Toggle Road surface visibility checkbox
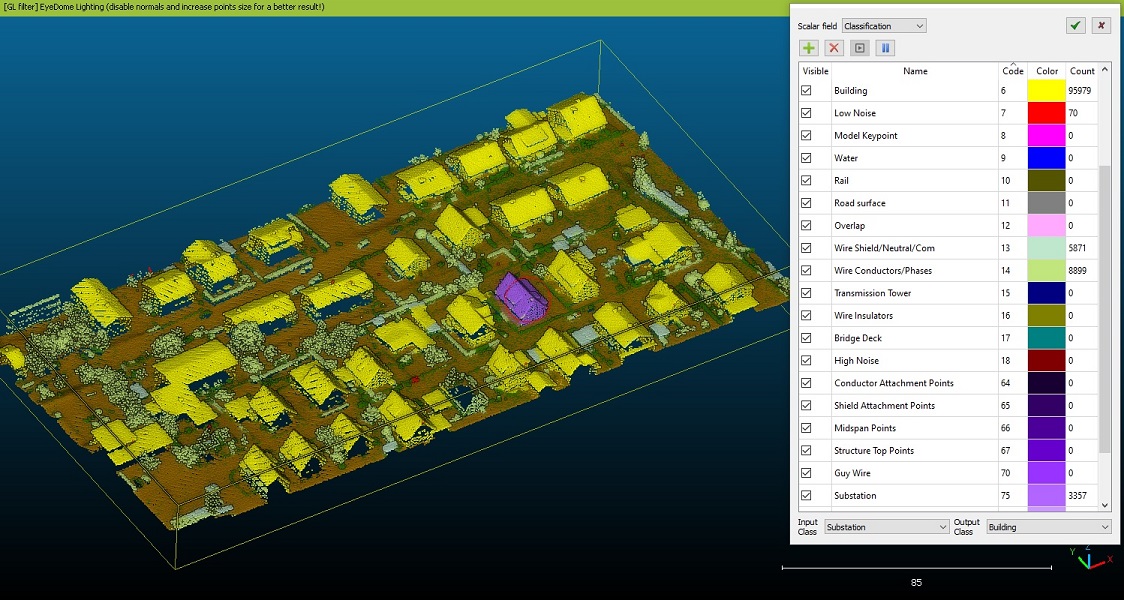The width and height of the screenshot is (1124, 600). tap(806, 203)
